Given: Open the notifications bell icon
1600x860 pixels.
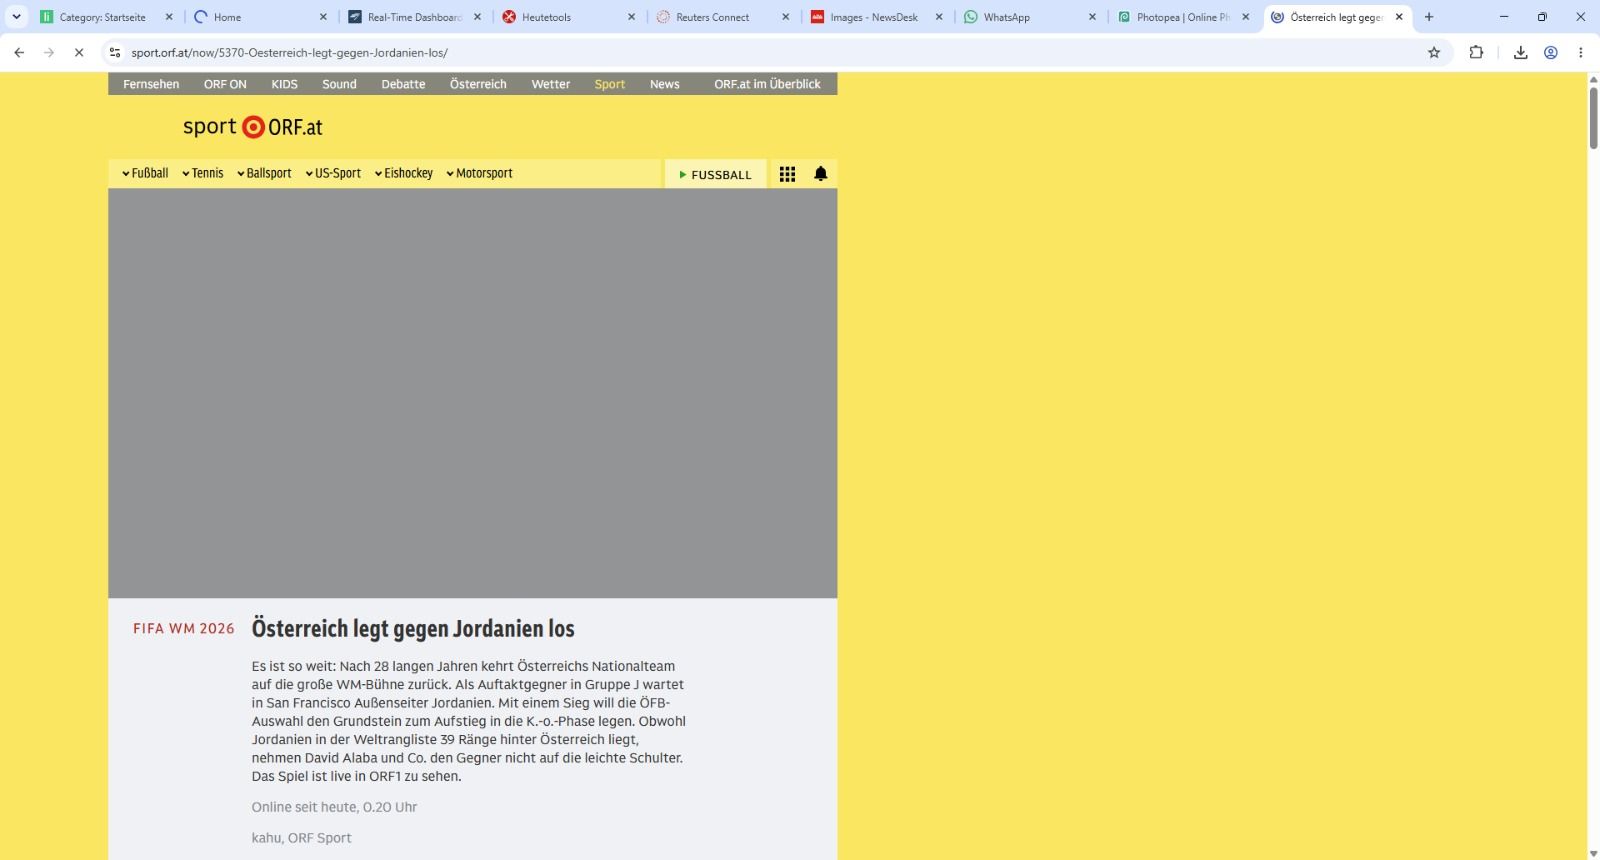Looking at the screenshot, I should (821, 174).
